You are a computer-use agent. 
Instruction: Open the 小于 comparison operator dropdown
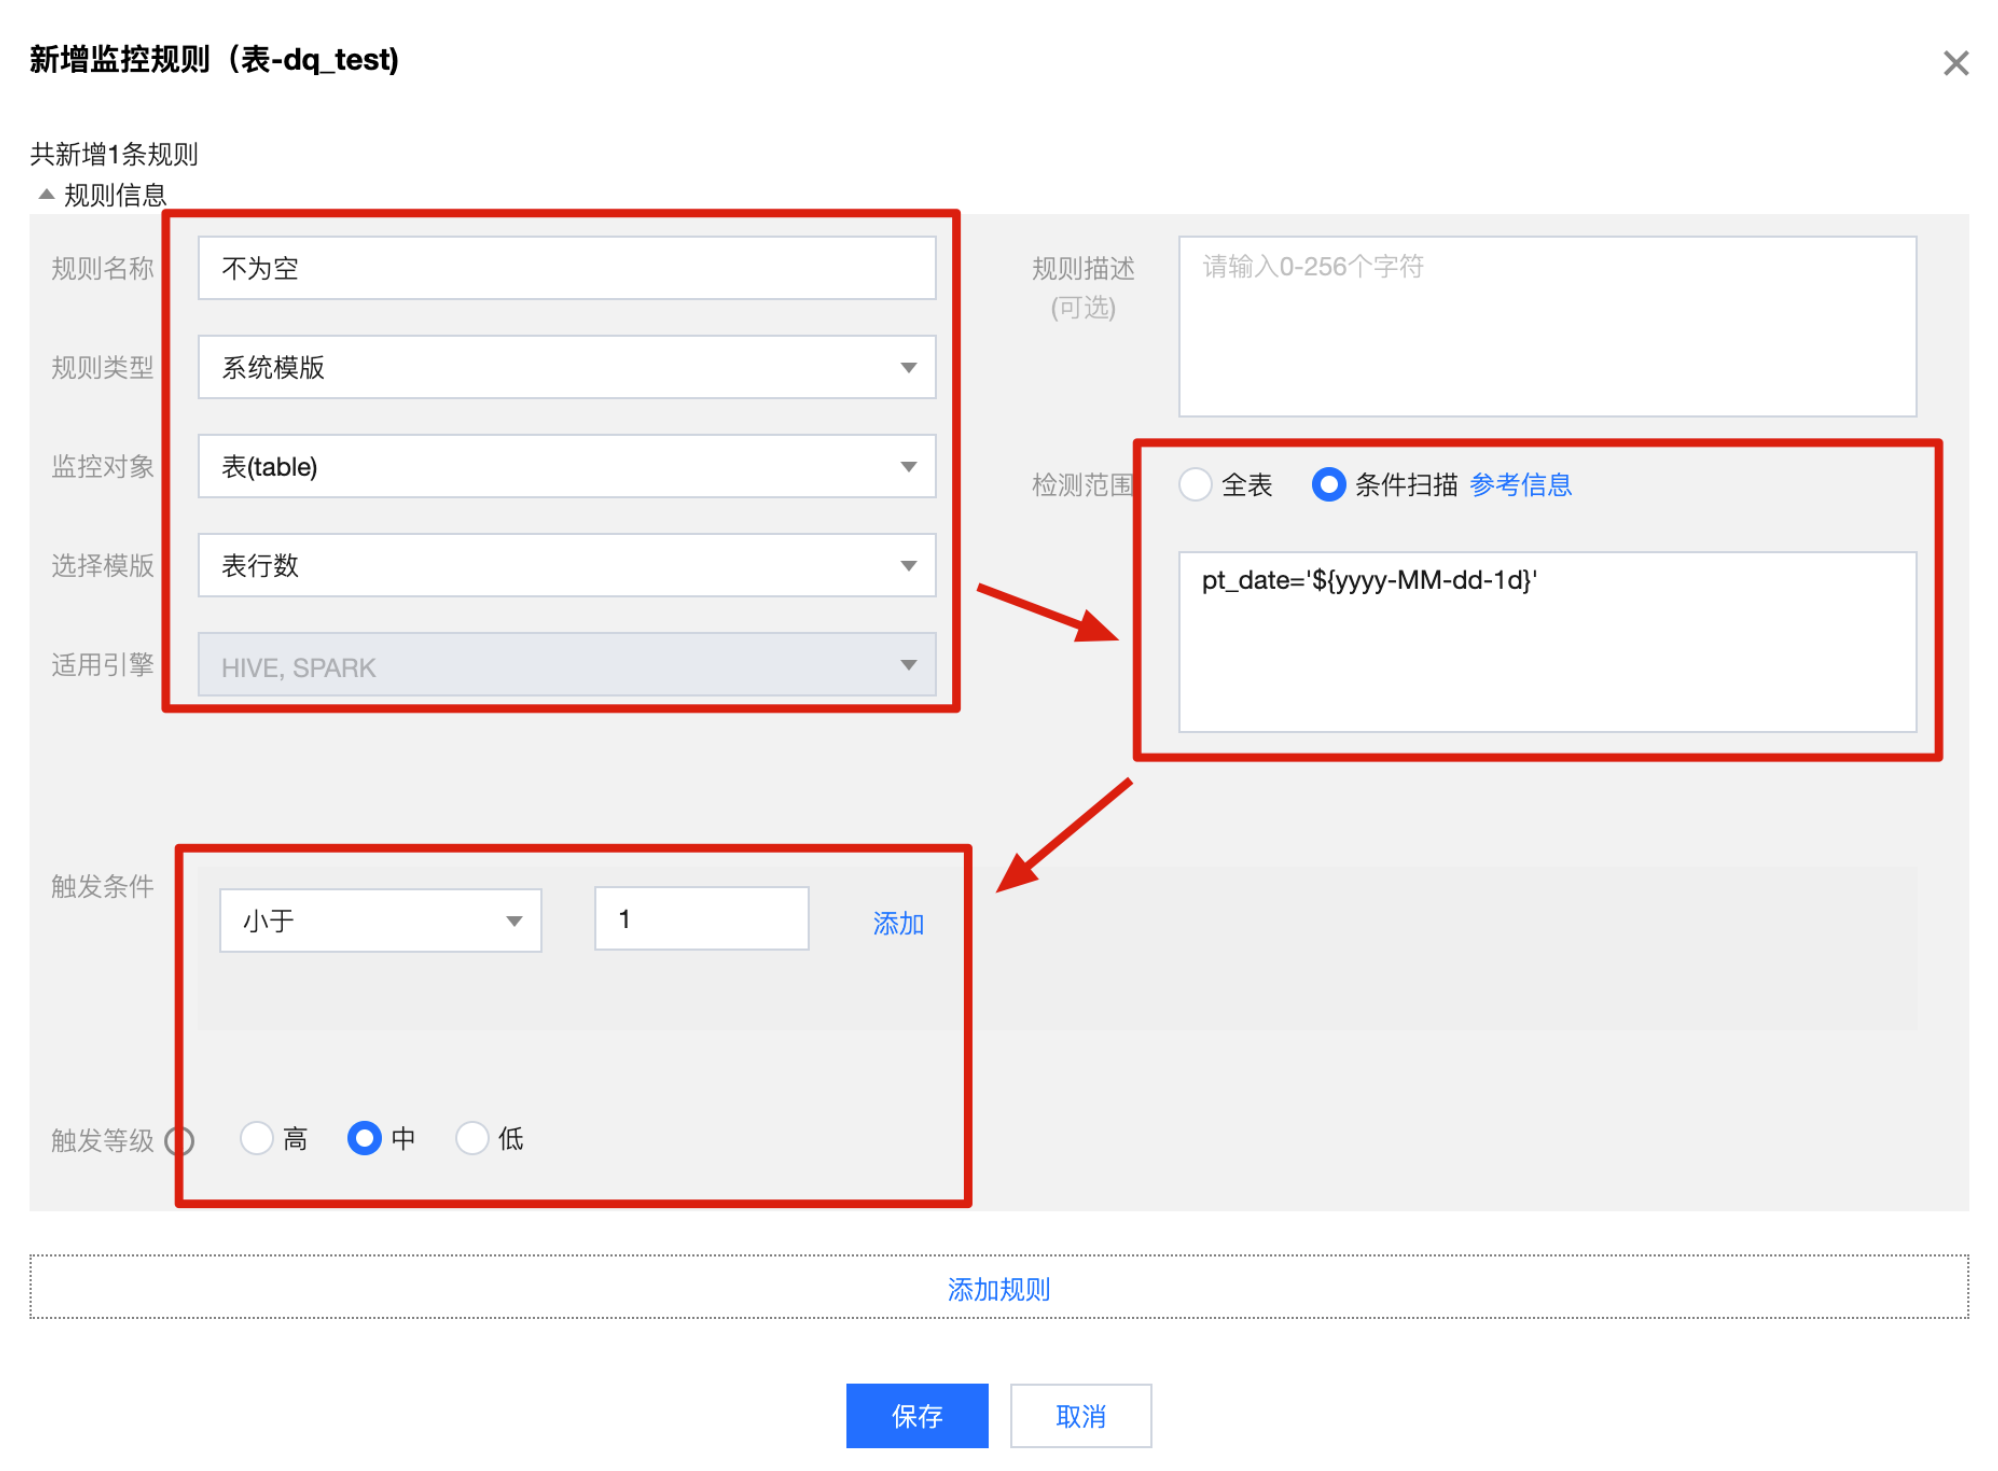[380, 920]
